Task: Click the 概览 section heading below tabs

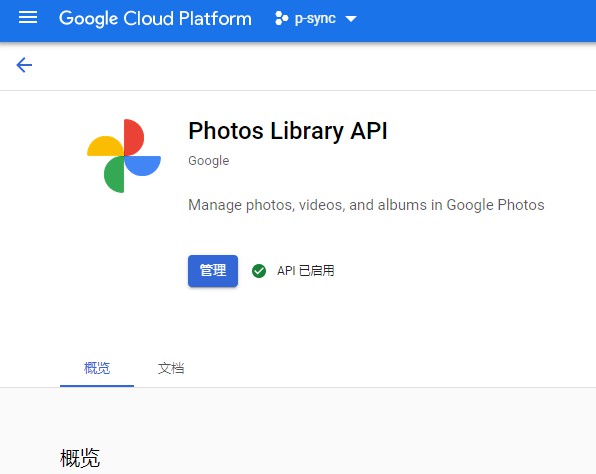Action: (x=80, y=458)
